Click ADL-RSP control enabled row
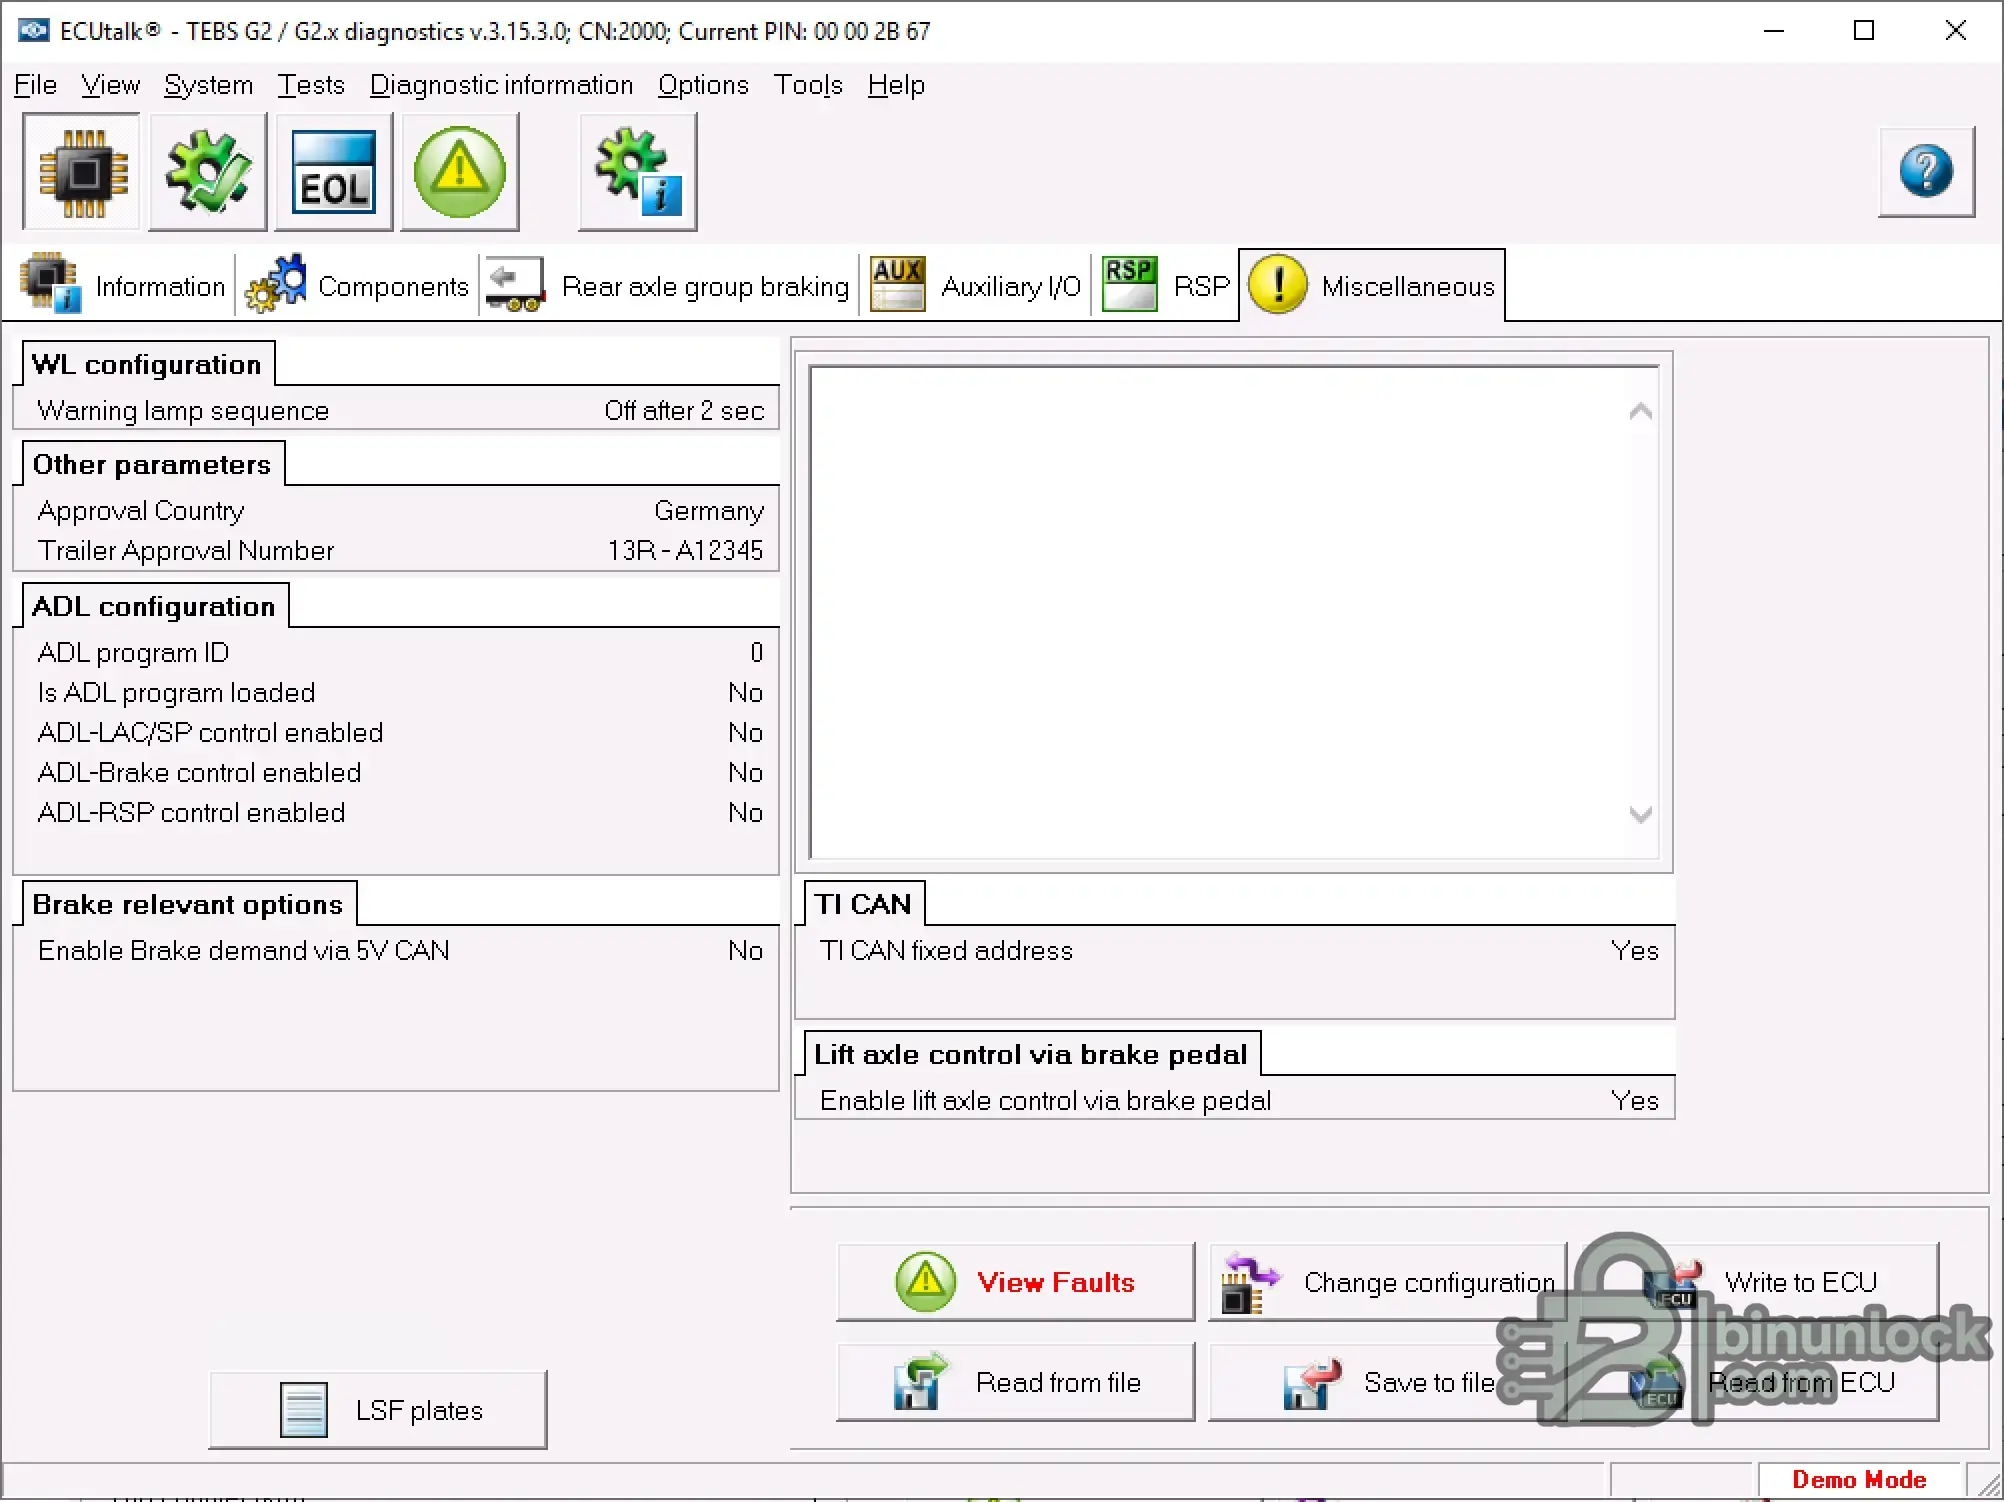 click(x=400, y=812)
